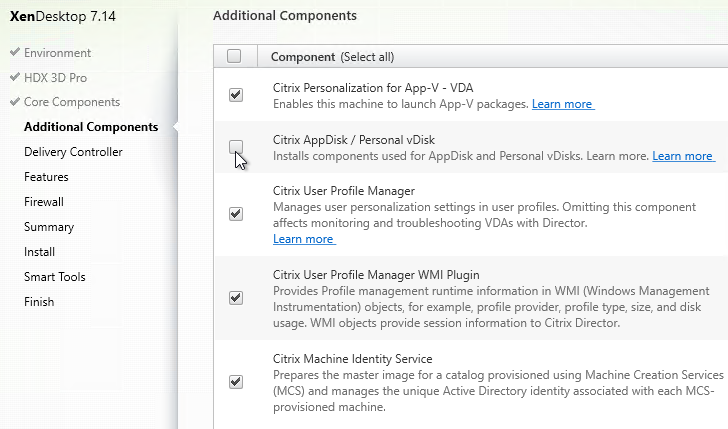Click the Component (Select all) column header

tap(332, 57)
